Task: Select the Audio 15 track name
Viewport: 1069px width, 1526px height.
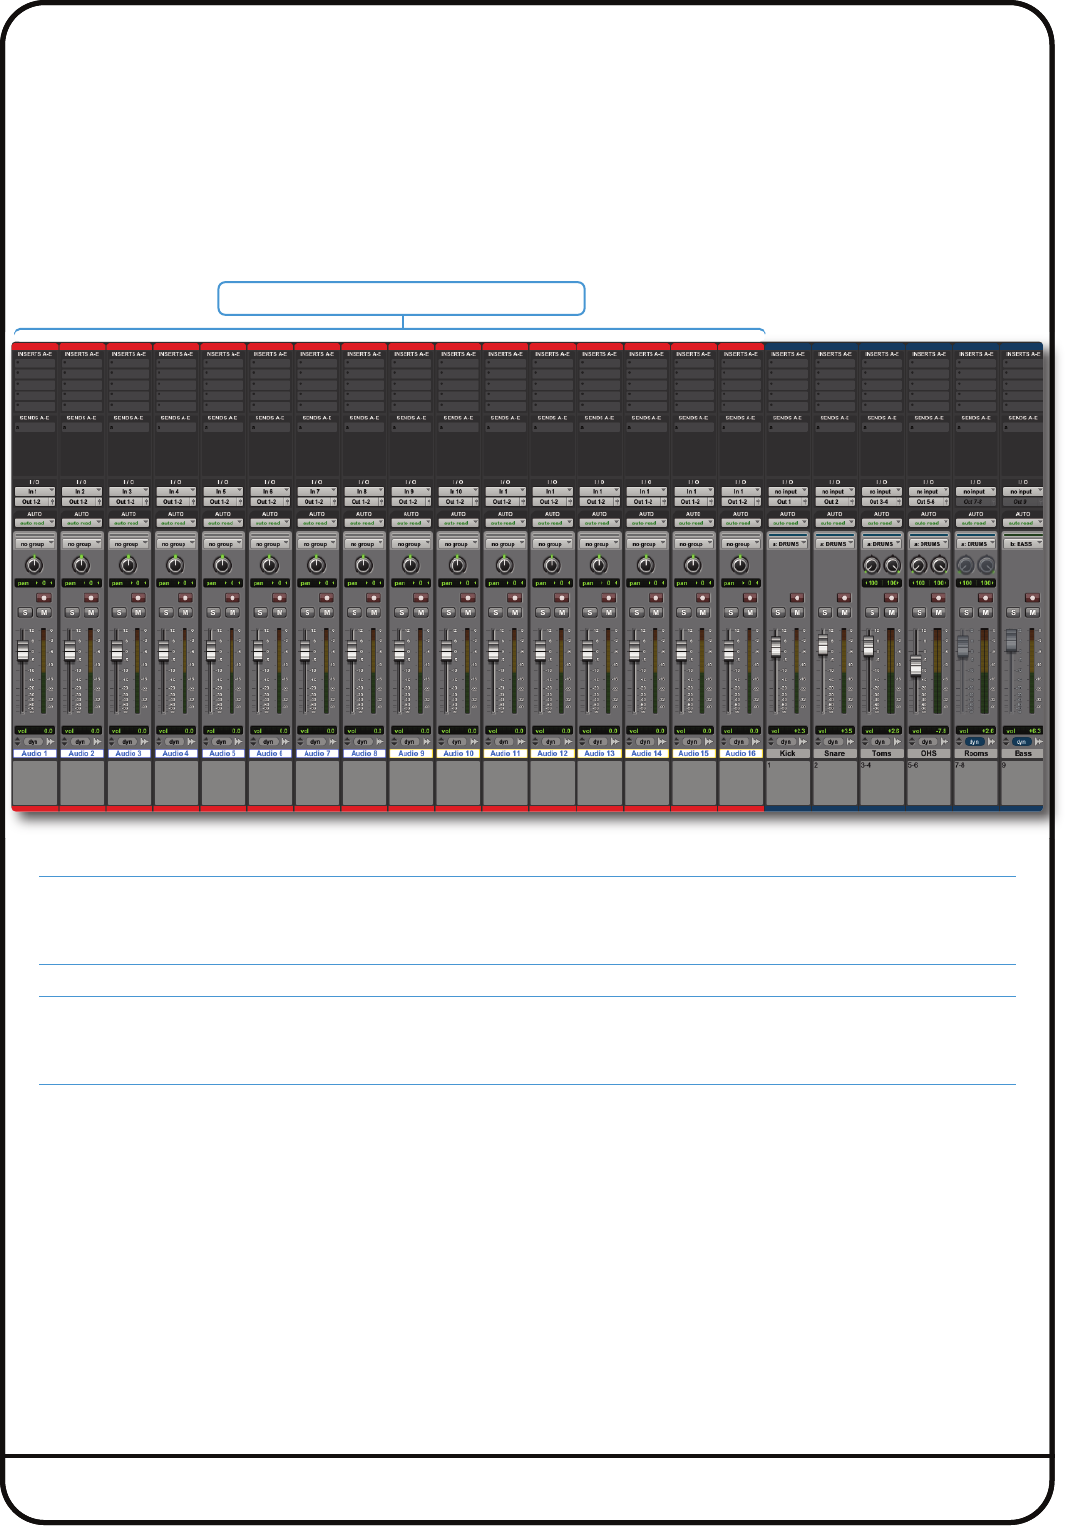Action: (x=693, y=753)
